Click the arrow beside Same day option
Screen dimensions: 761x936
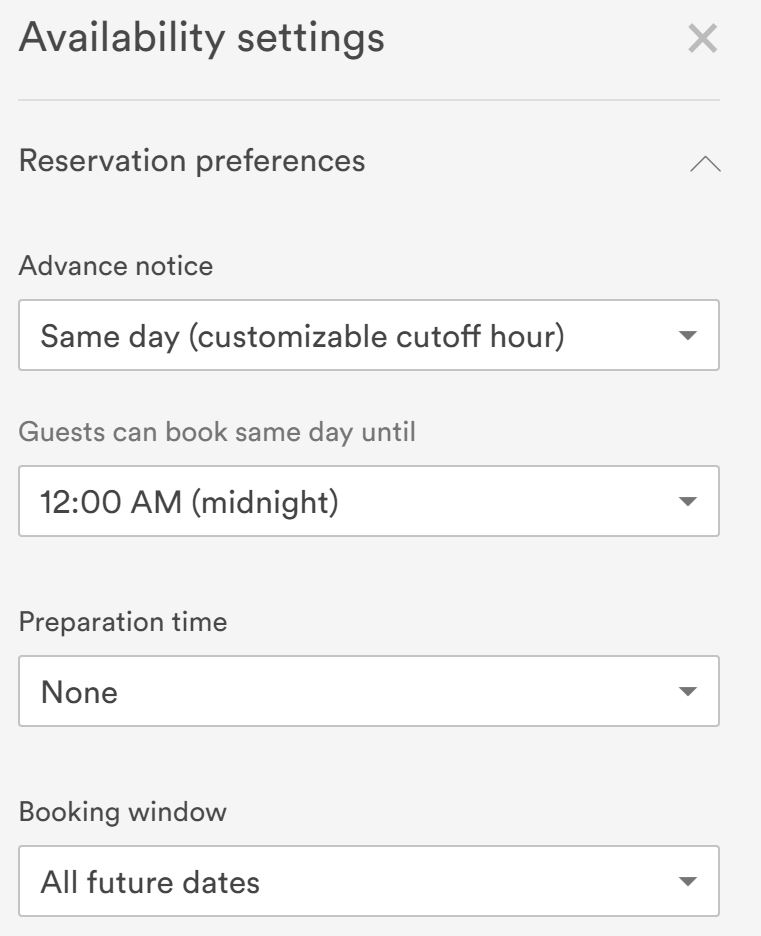pos(687,336)
